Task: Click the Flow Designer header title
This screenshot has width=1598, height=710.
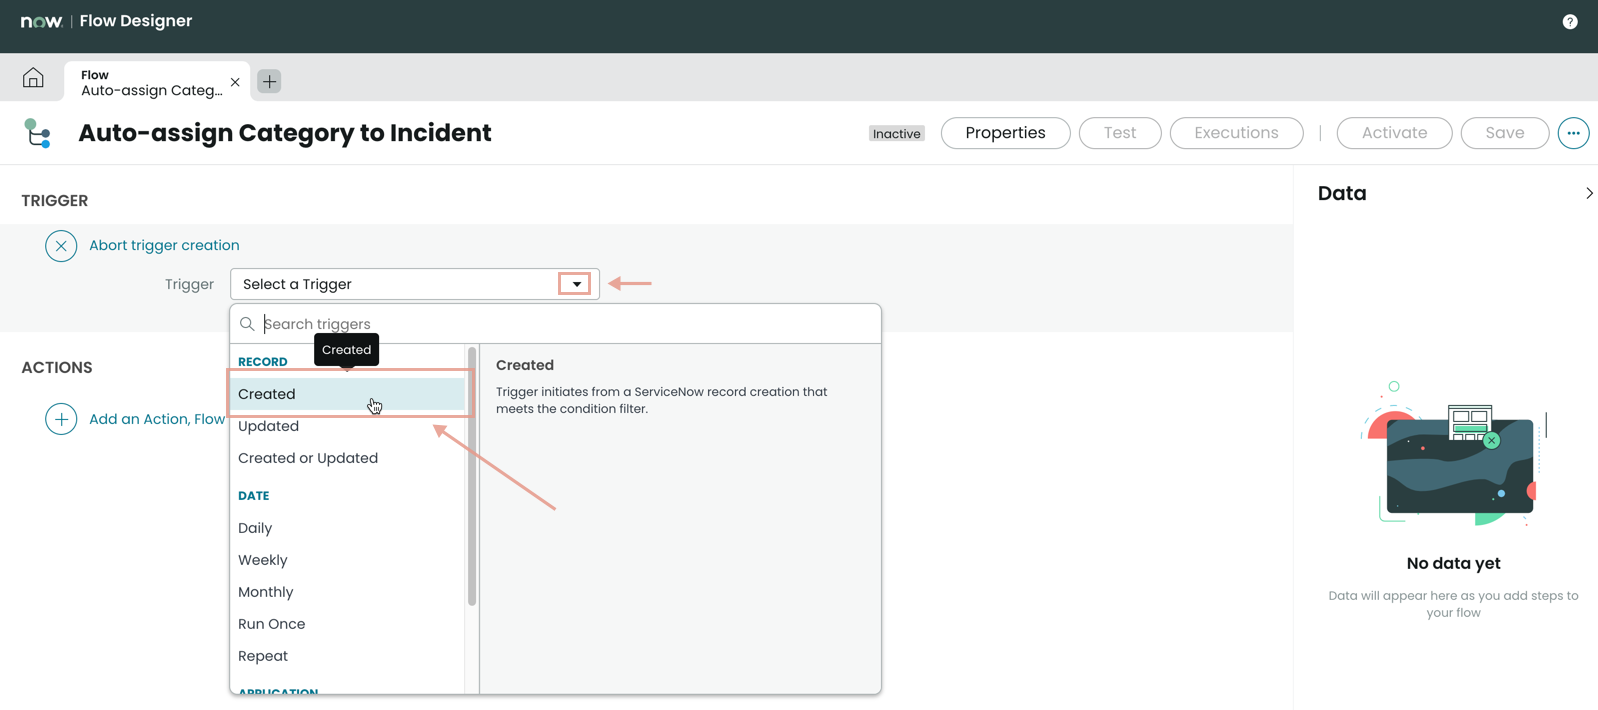Action: pyautogui.click(x=136, y=21)
